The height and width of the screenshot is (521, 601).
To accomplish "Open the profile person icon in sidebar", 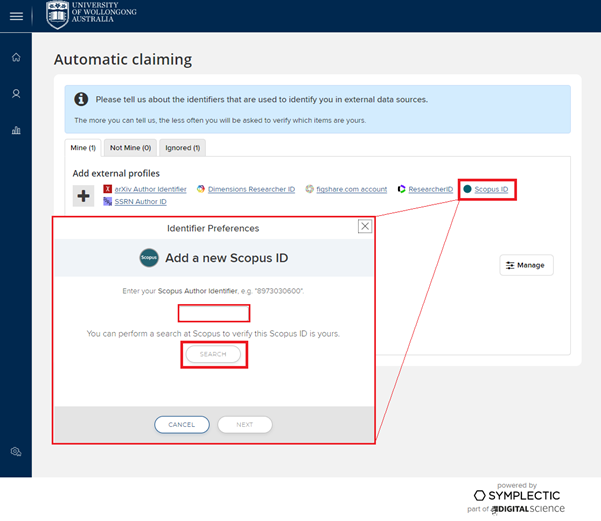I will pyautogui.click(x=16, y=94).
